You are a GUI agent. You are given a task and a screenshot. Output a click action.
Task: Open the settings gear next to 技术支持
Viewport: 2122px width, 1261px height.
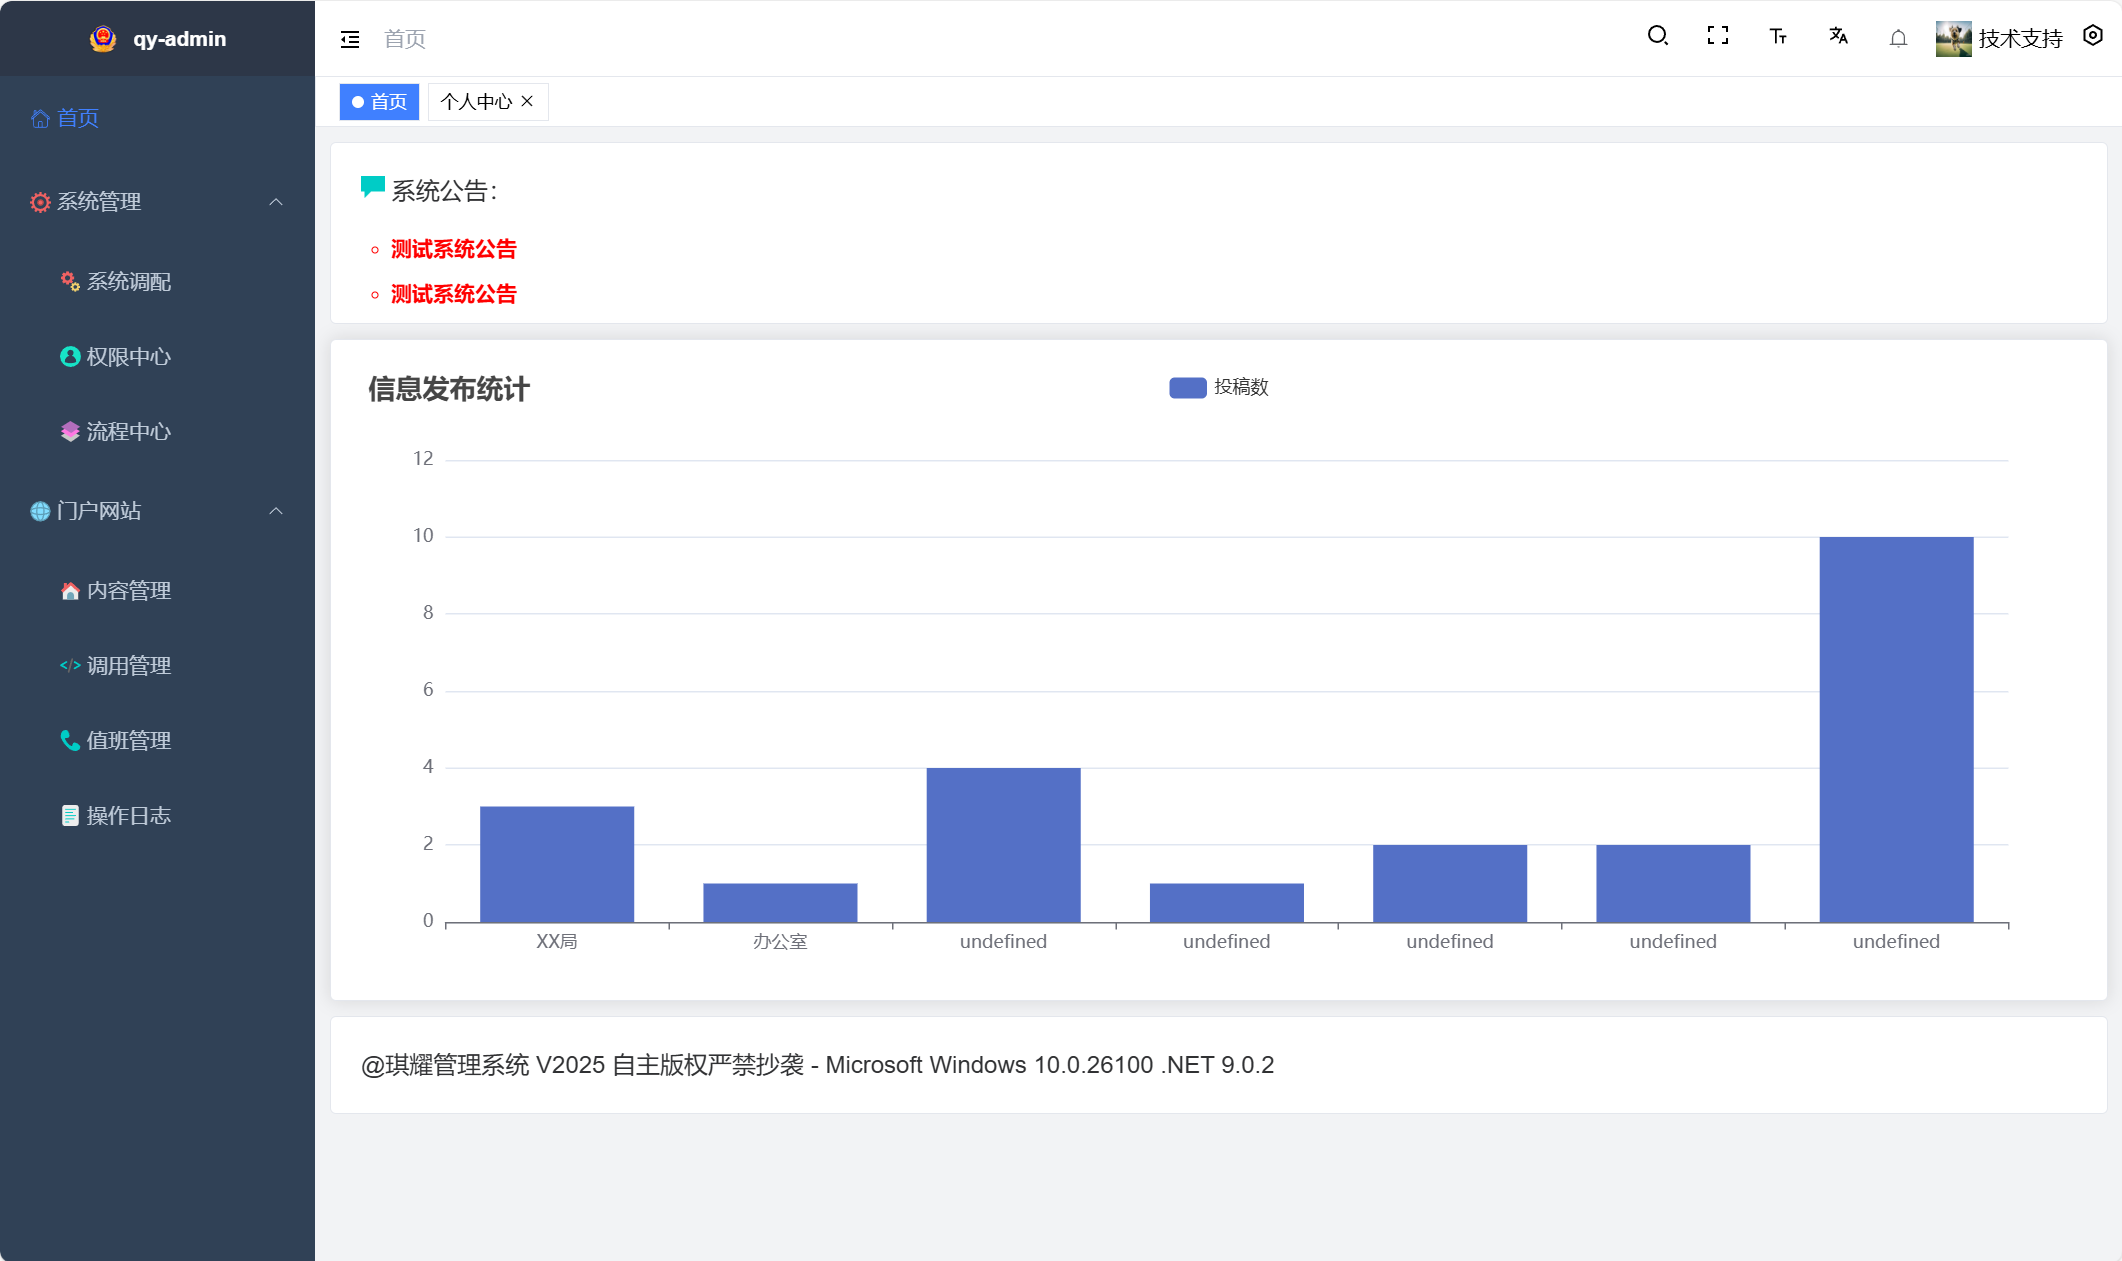click(x=2093, y=37)
